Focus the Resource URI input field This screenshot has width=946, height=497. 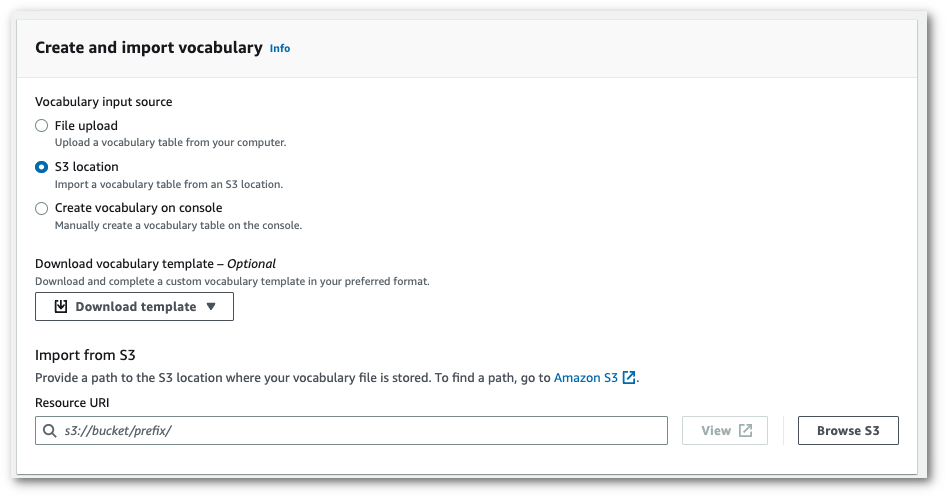pos(360,431)
